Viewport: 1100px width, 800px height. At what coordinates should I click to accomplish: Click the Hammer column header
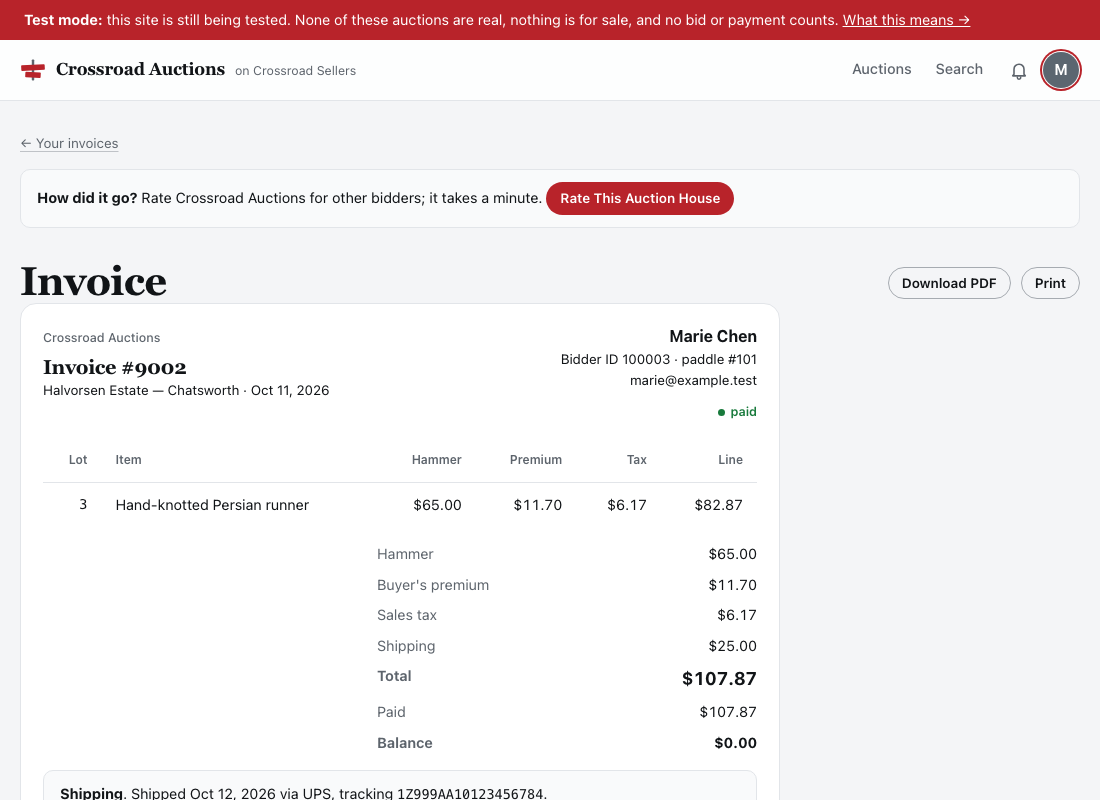pos(436,460)
